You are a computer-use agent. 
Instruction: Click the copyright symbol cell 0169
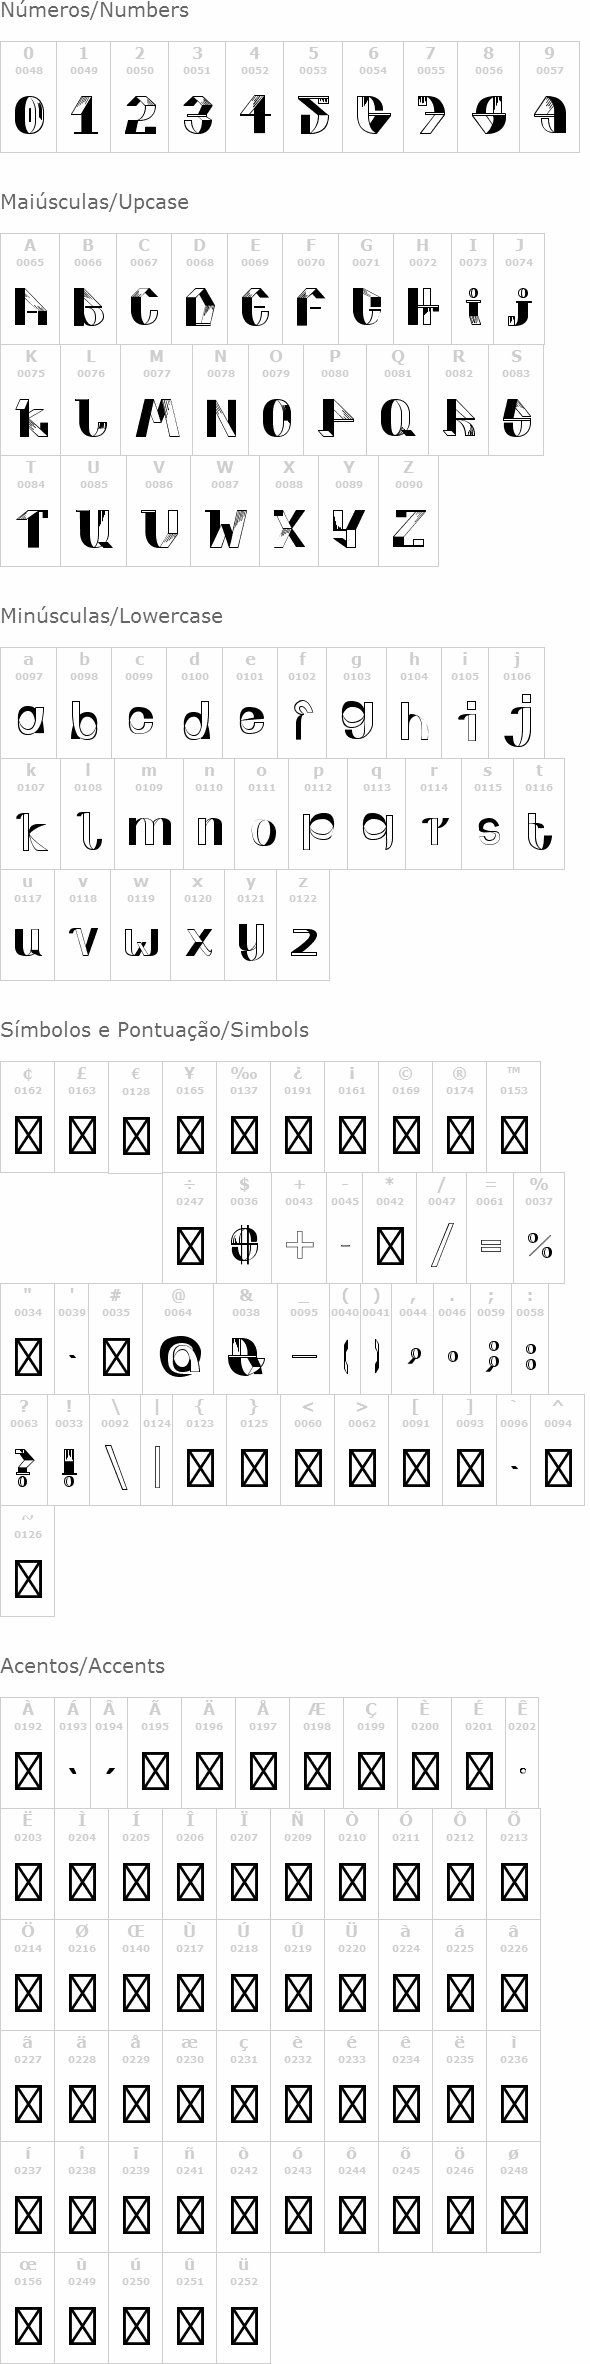click(406, 1117)
